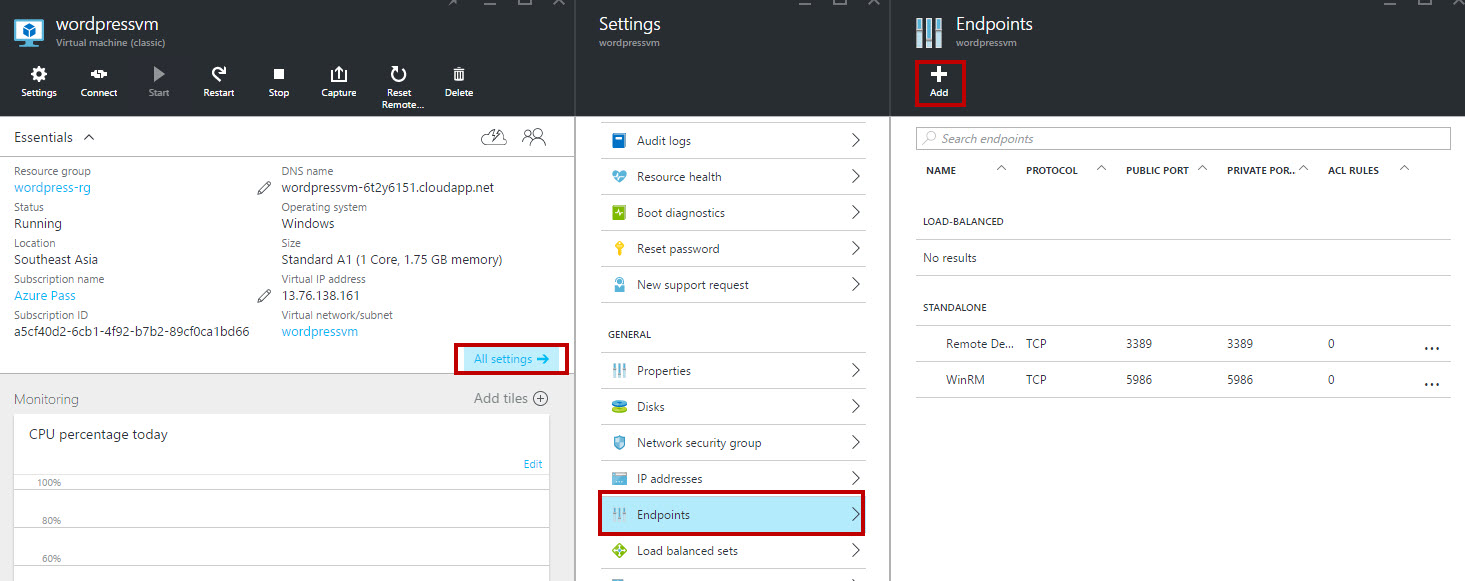
Task: Open Audit logs via its icon
Action: [619, 141]
